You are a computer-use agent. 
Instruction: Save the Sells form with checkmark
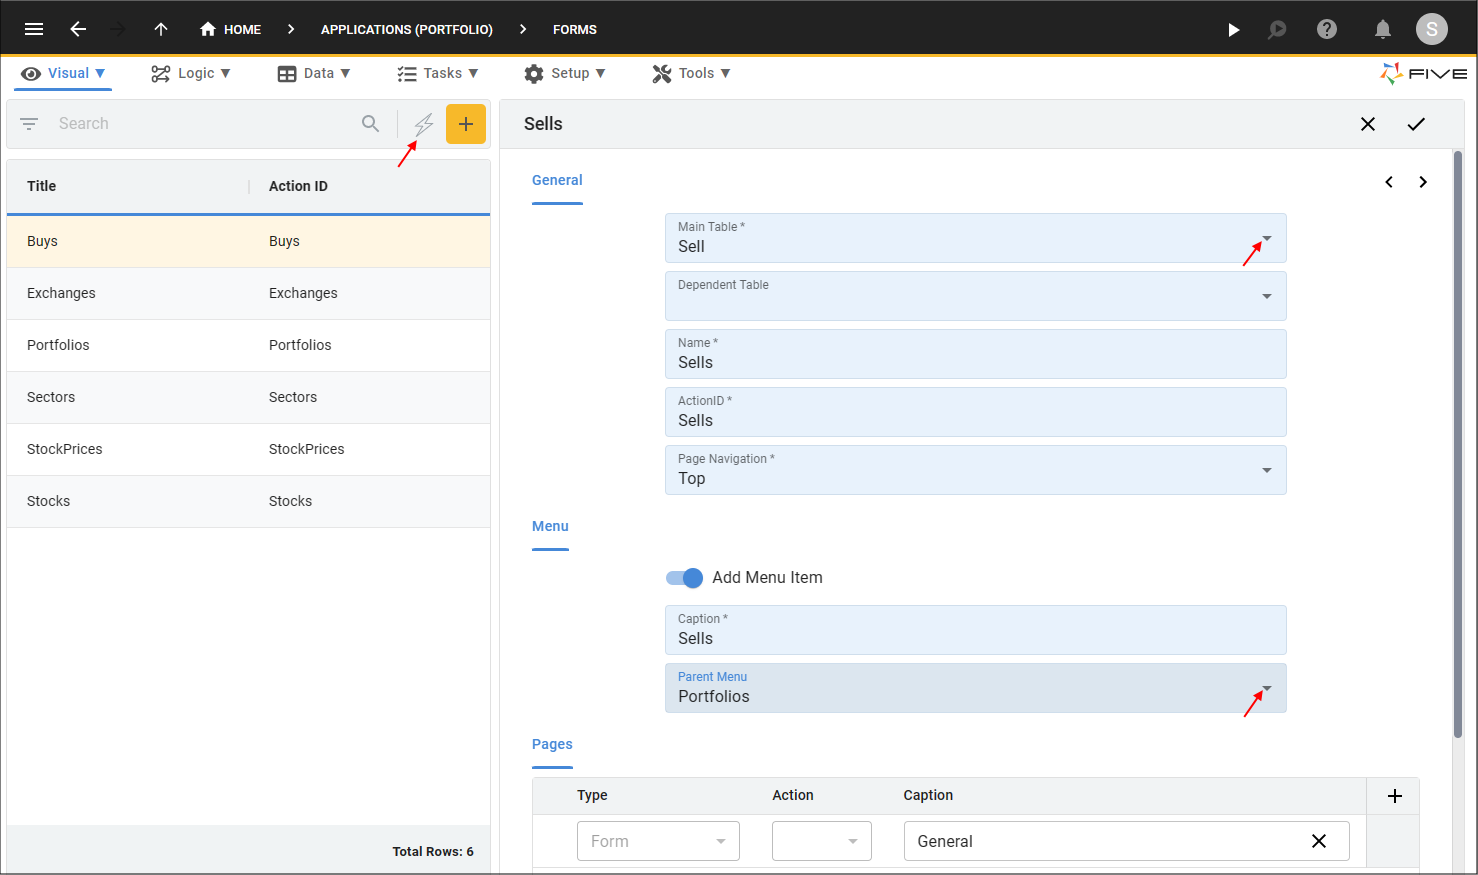1416,124
